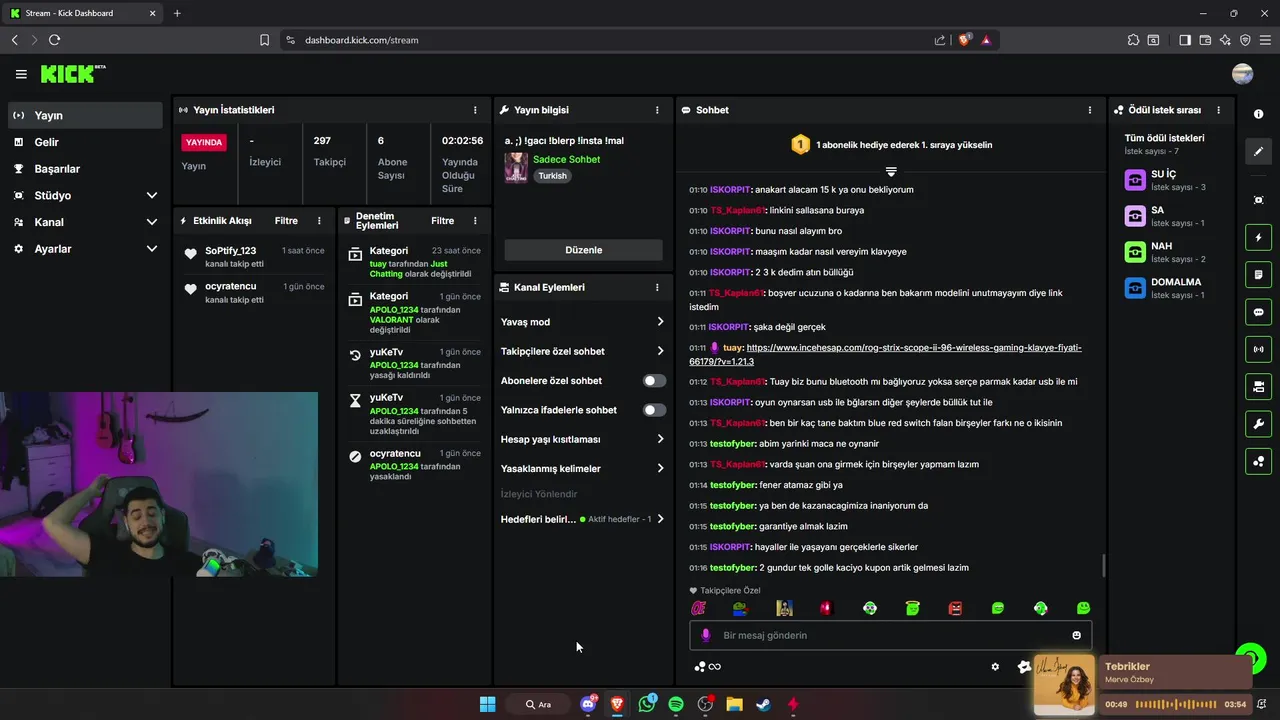Select the NAH reward request
The height and width of the screenshot is (720, 1280).
point(1167,252)
